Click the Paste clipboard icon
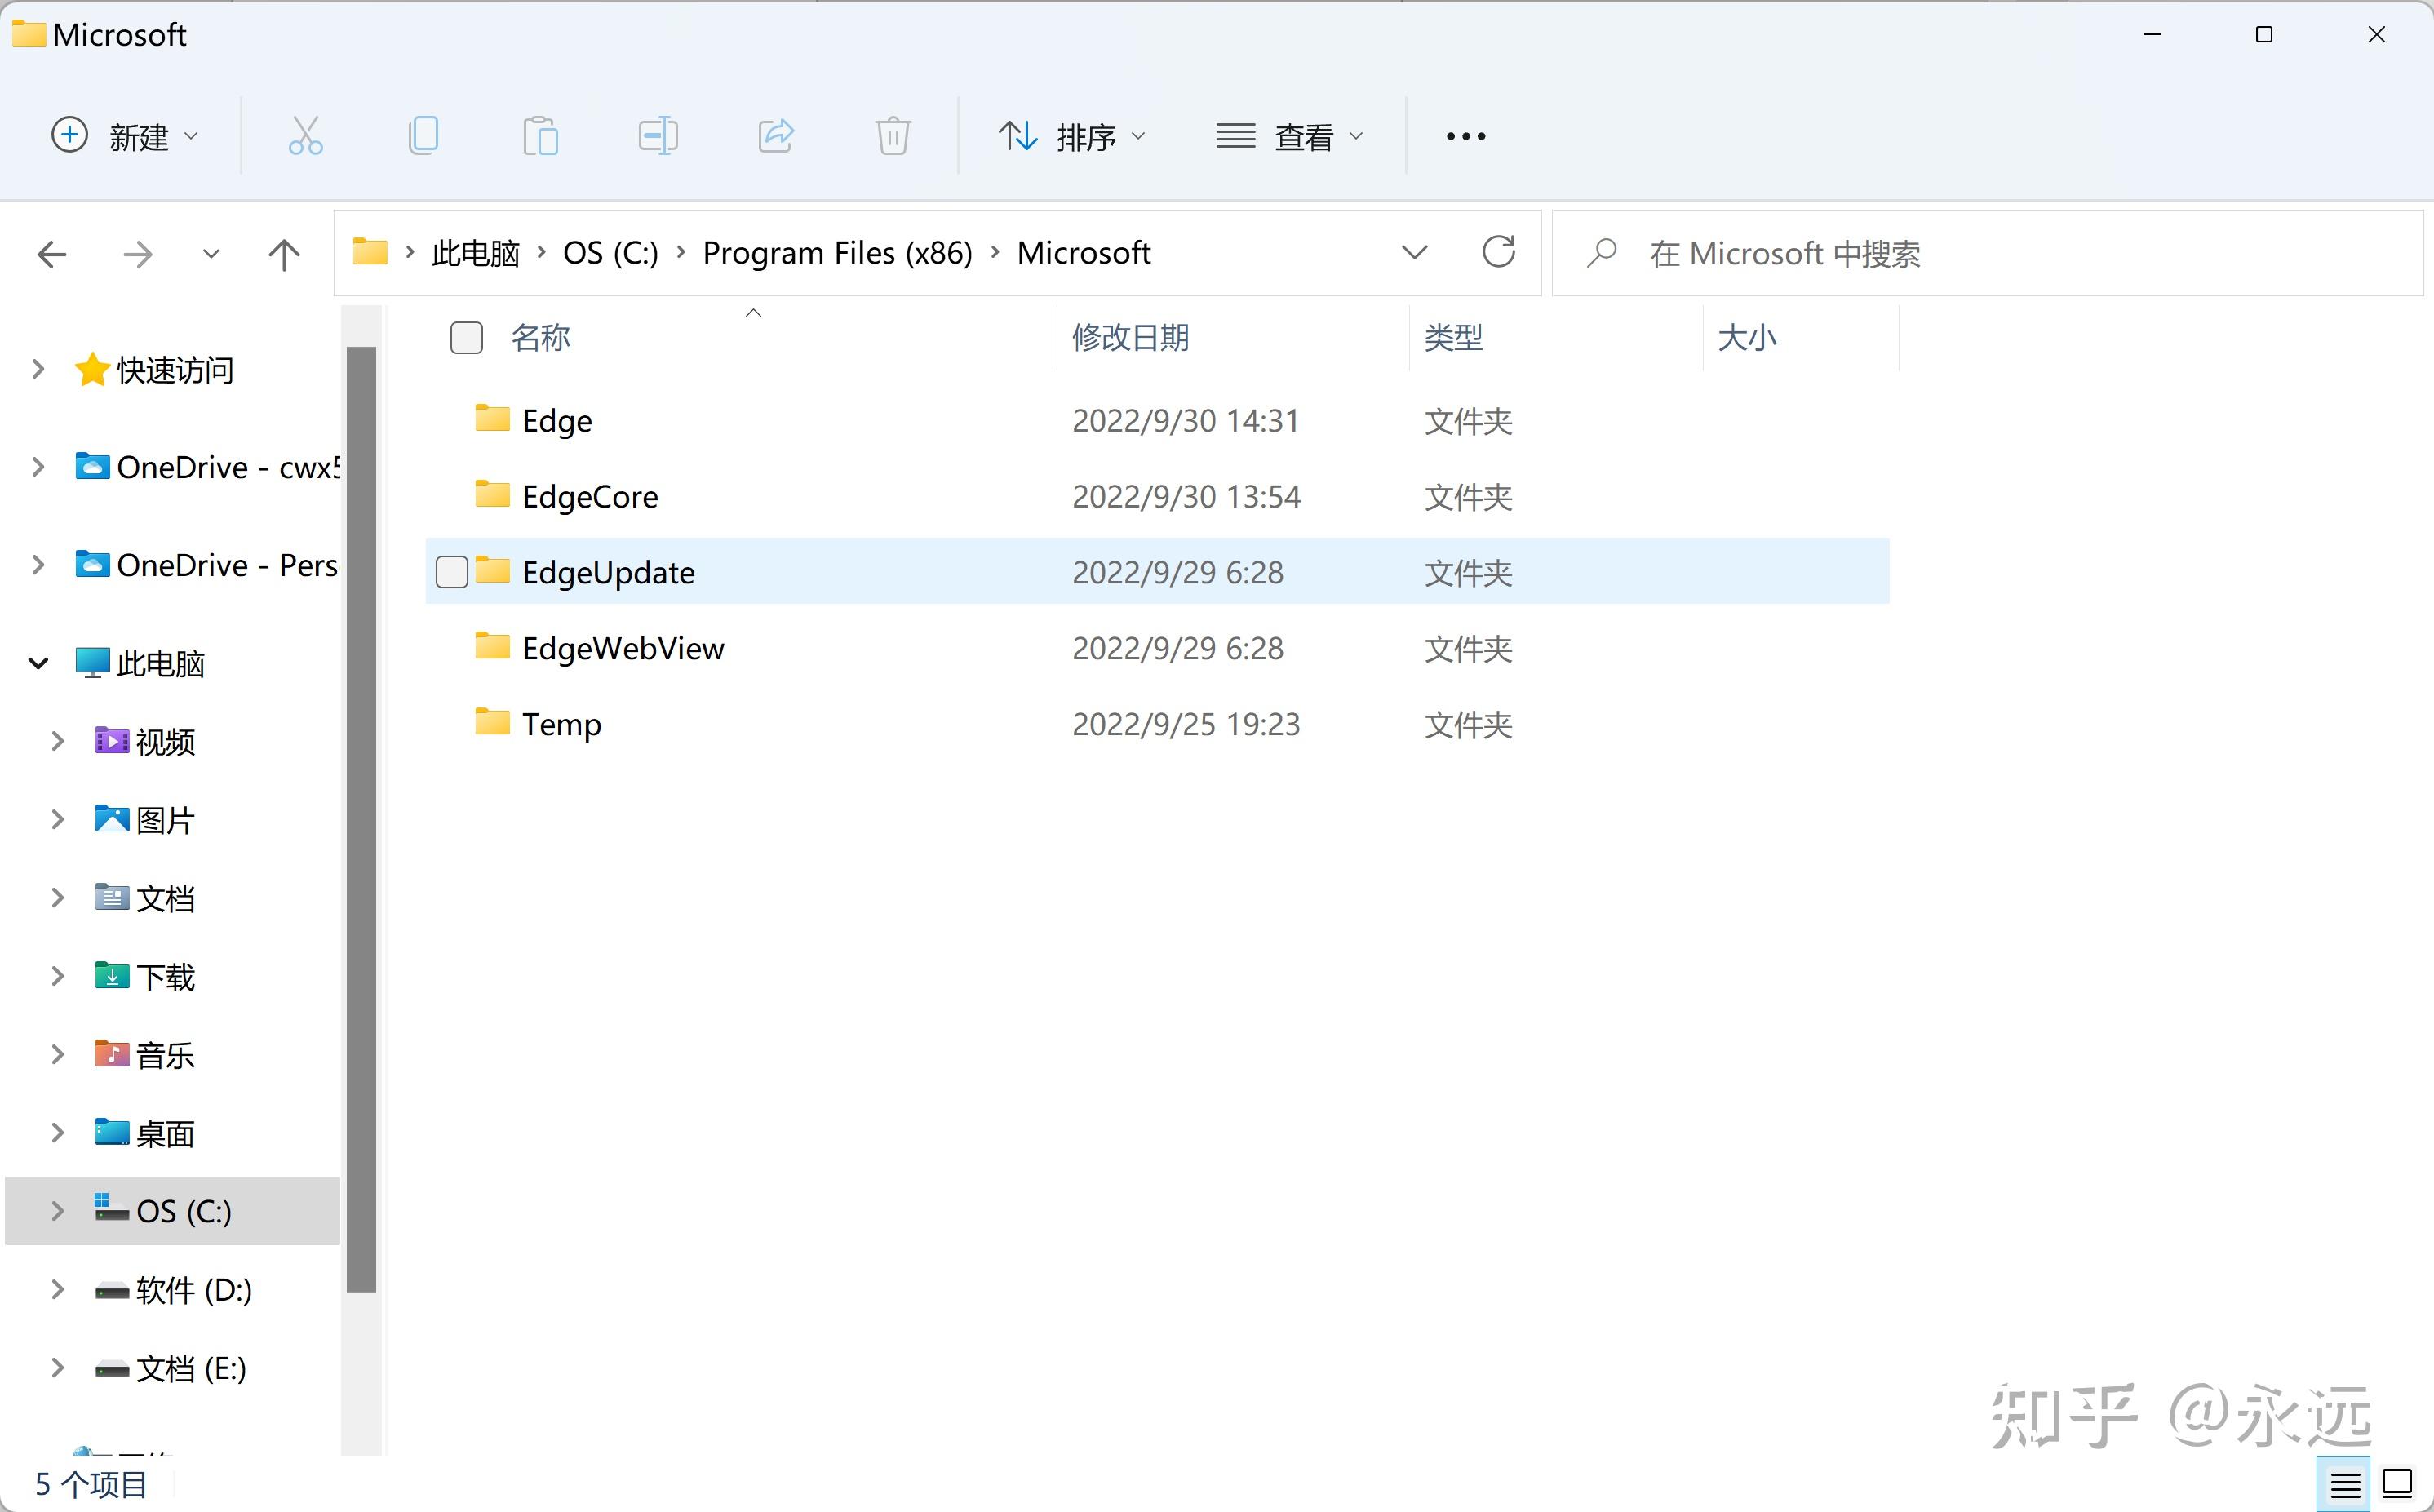The width and height of the screenshot is (2434, 1512). coord(540,136)
